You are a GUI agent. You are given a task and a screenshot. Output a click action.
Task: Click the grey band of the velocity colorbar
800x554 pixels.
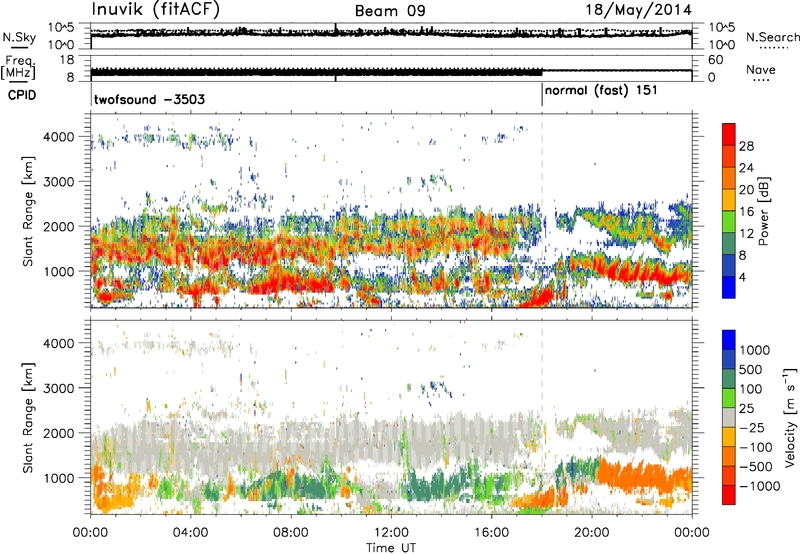click(729, 417)
